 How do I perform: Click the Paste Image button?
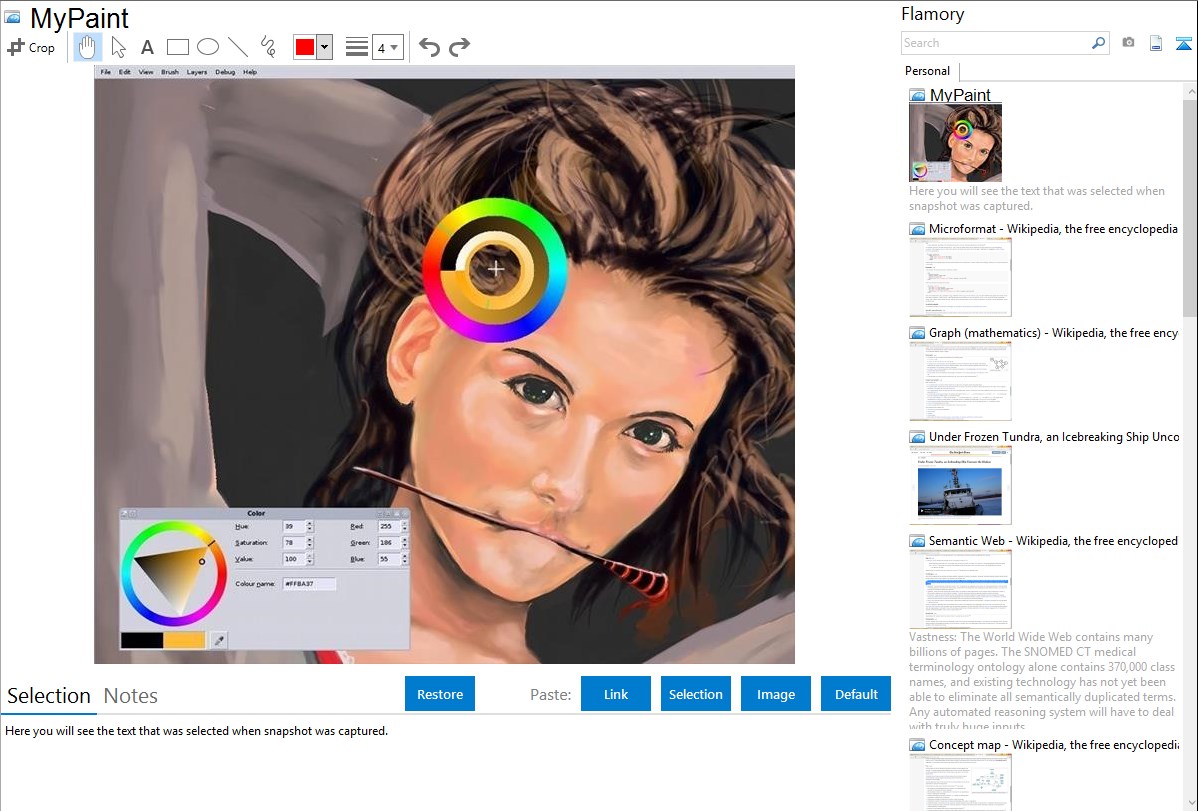tap(775, 694)
